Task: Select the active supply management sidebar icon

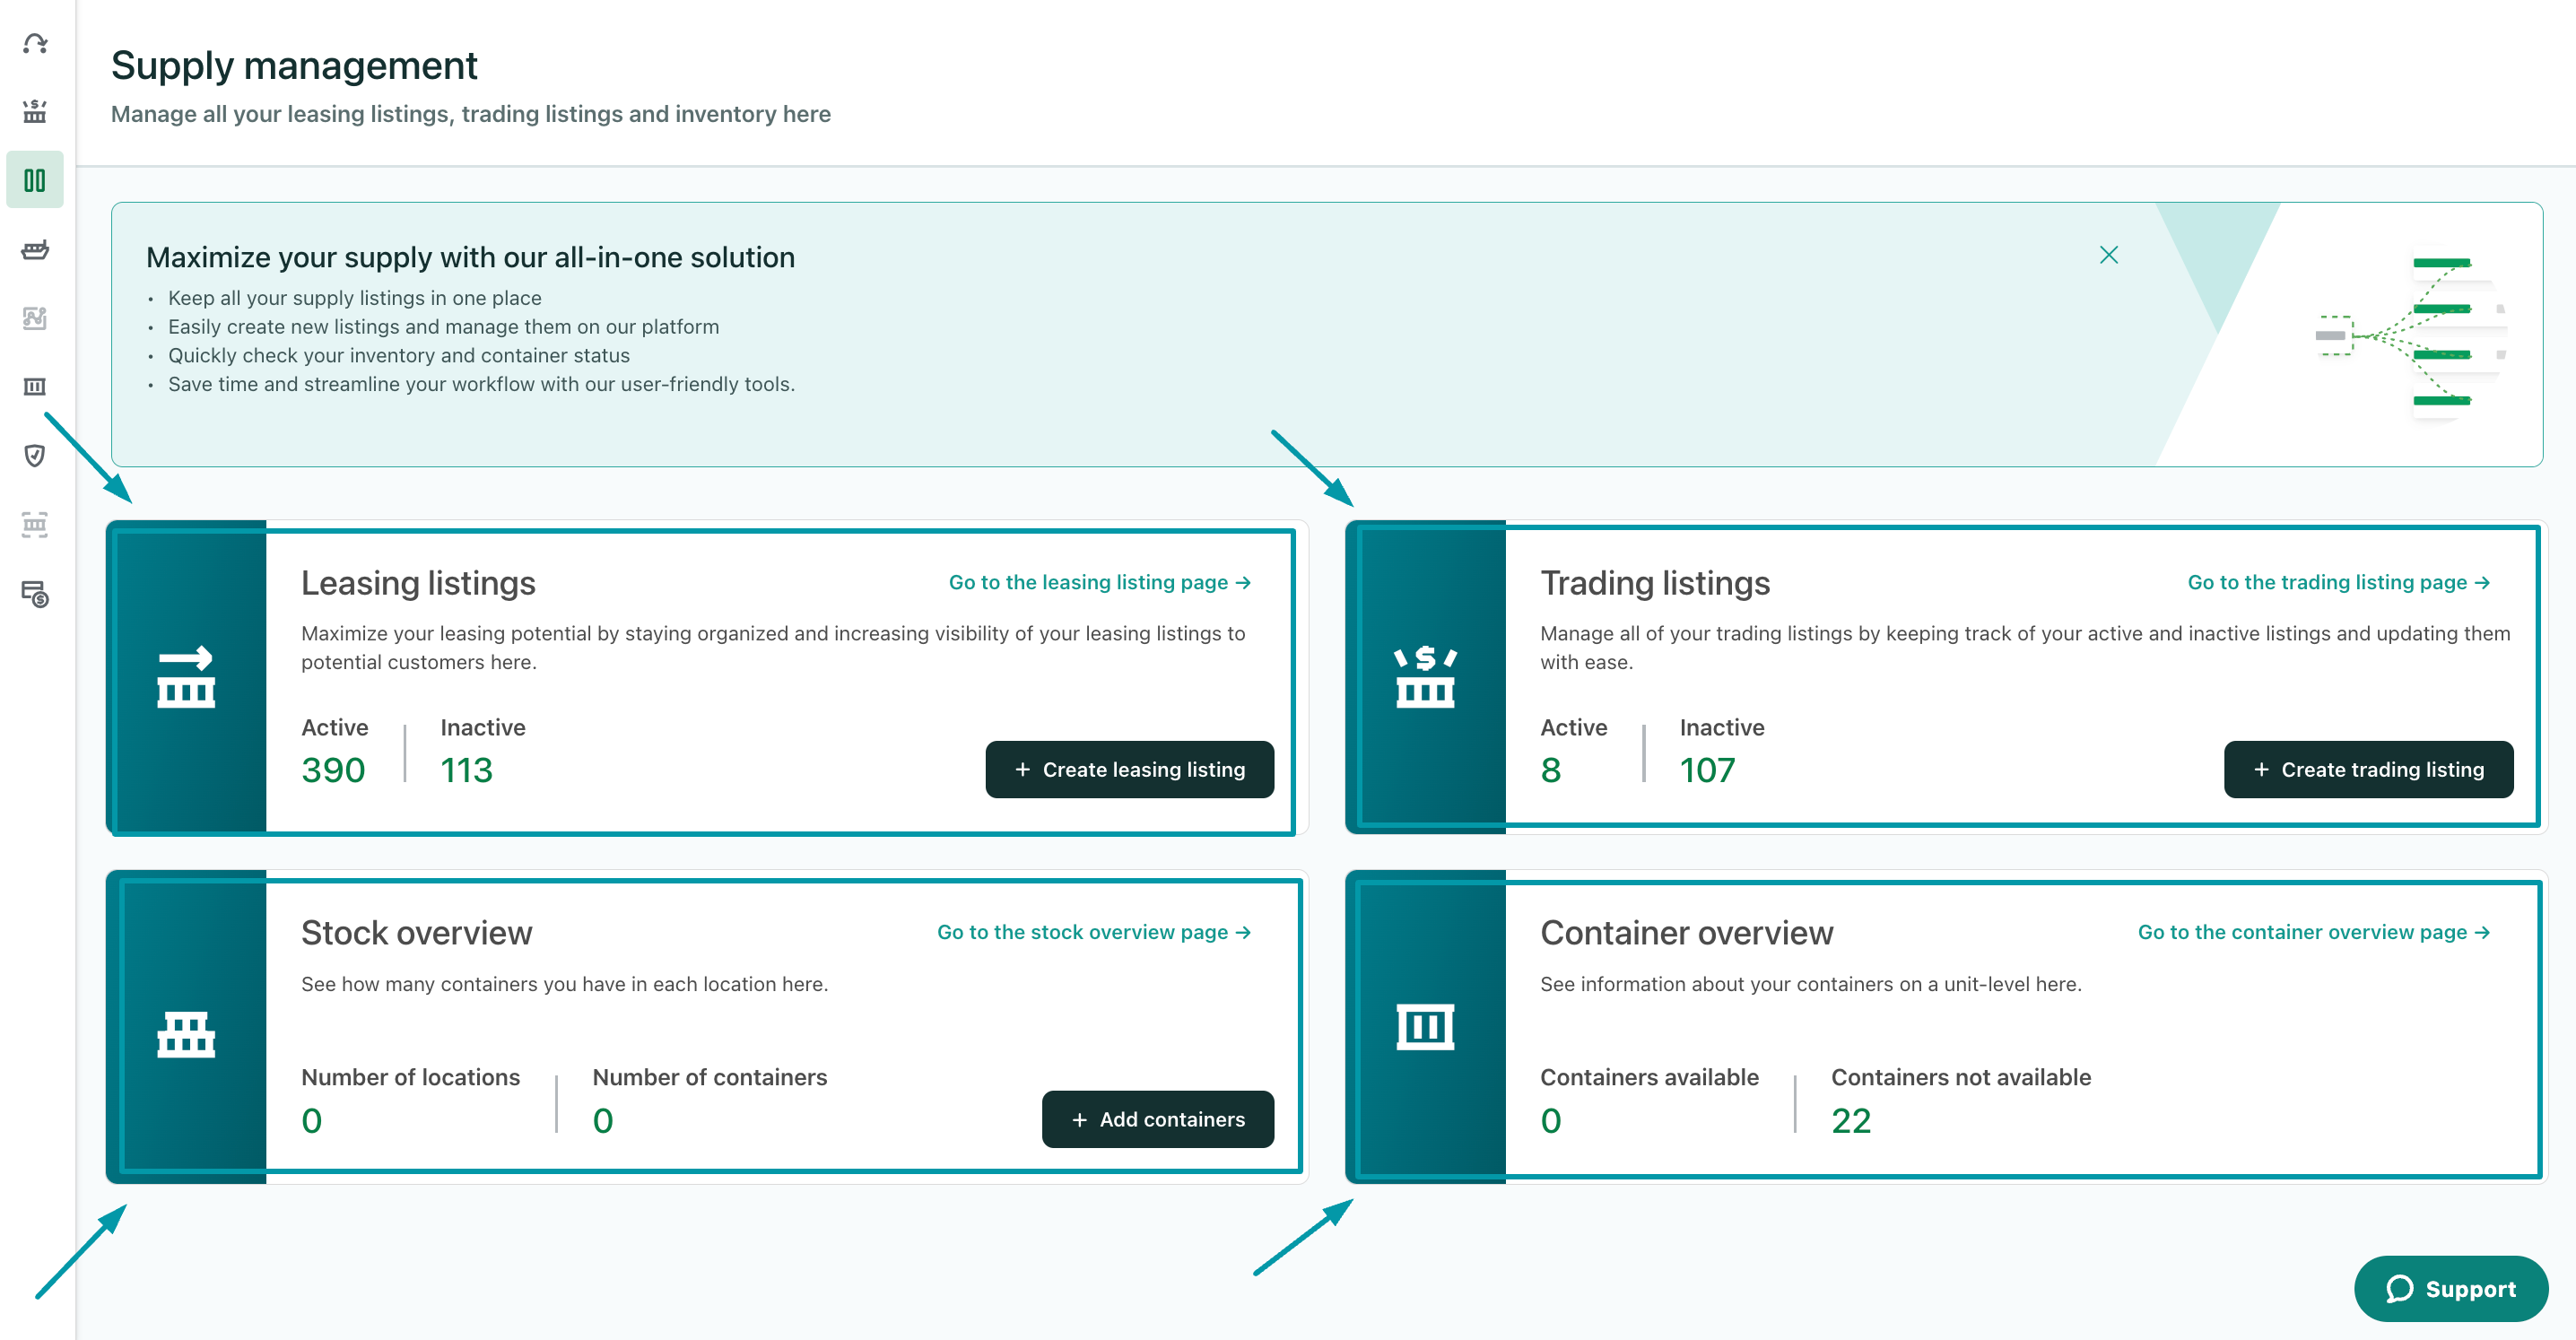Action: (x=35, y=180)
